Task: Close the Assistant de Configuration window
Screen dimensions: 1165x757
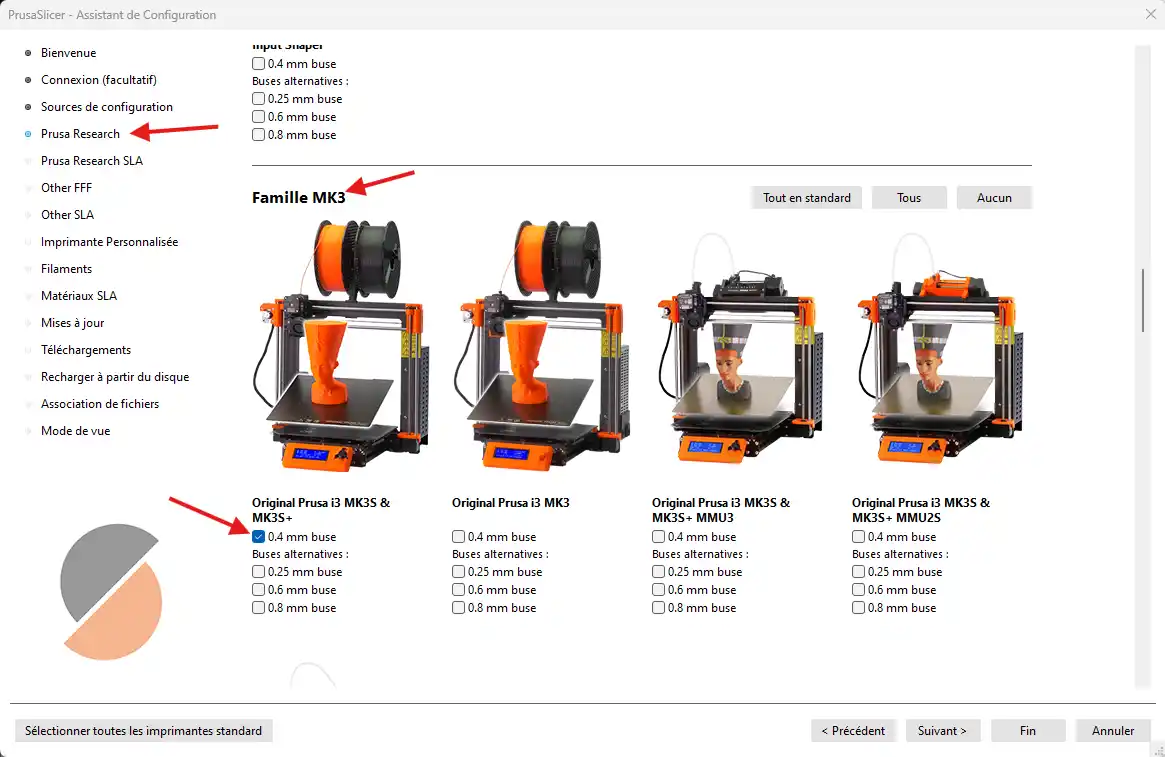Action: click(x=1150, y=14)
